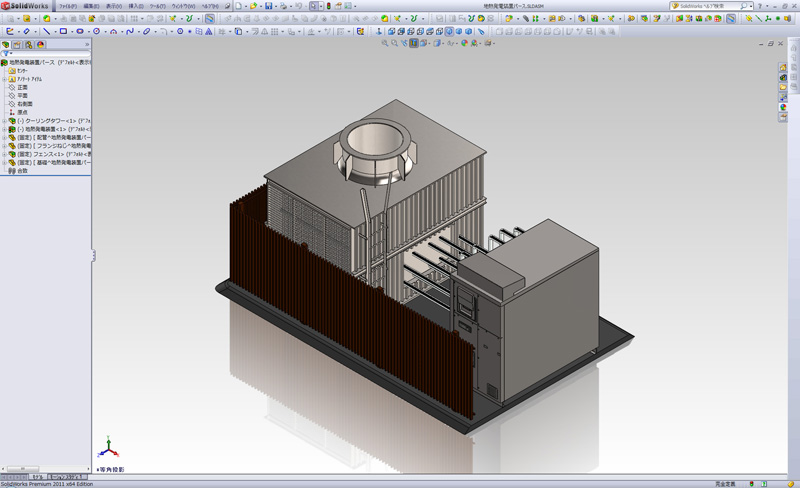This screenshot has width=800, height=488.
Task: Open the DisplayManager color ball tab
Action: pos(40,45)
